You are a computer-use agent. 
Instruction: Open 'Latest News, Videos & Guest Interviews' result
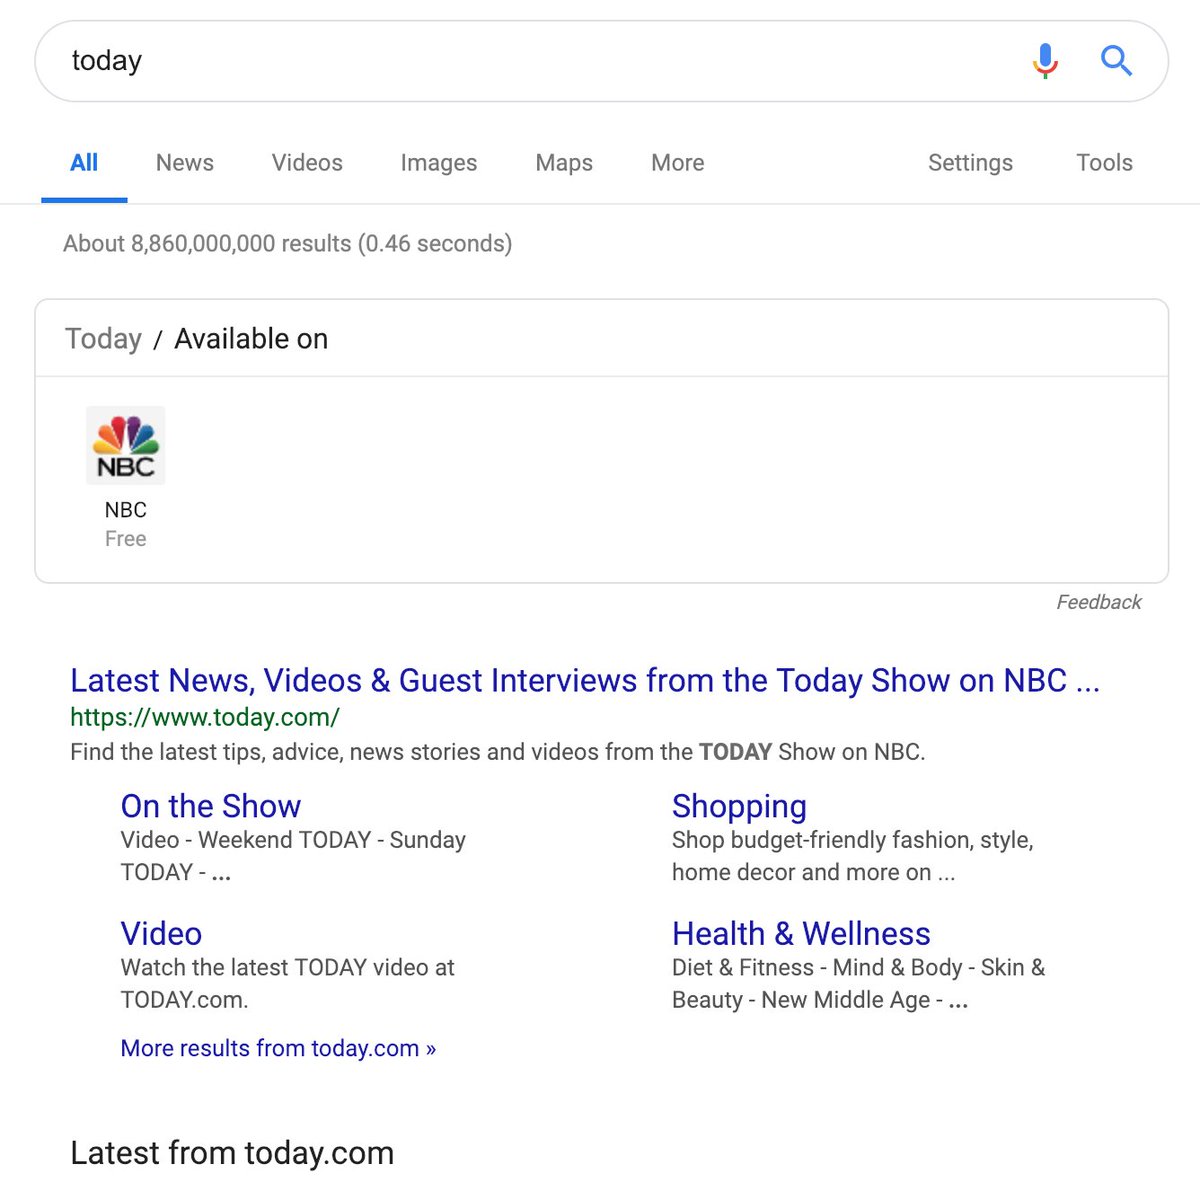(x=585, y=680)
